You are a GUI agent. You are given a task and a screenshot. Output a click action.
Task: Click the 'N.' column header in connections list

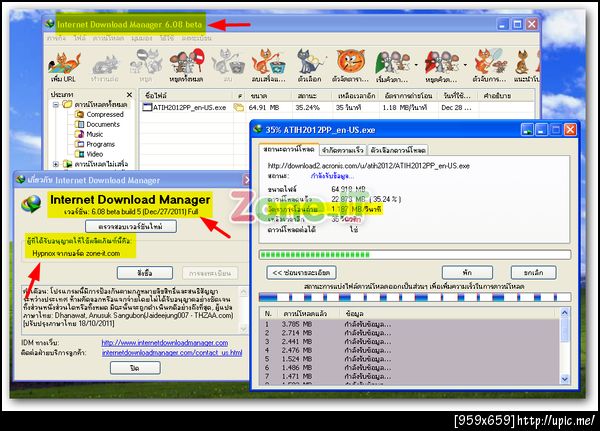269,313
